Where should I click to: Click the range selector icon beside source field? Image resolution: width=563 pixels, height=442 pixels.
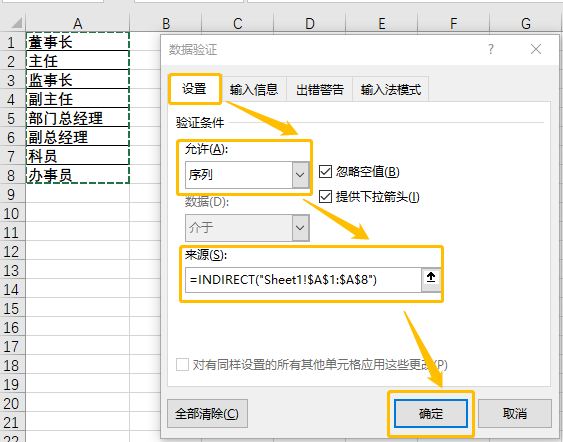coord(431,279)
